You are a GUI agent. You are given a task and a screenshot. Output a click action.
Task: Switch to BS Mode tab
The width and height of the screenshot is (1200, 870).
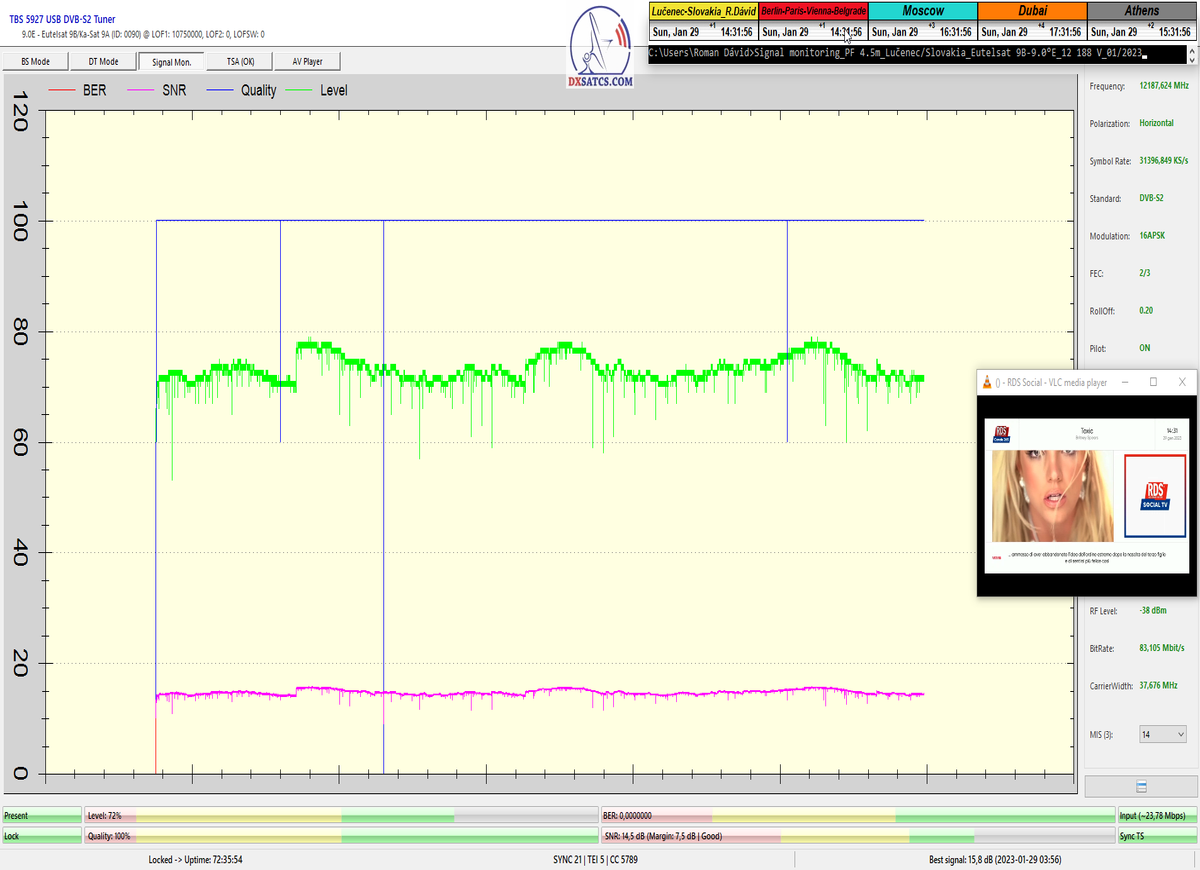(35, 61)
